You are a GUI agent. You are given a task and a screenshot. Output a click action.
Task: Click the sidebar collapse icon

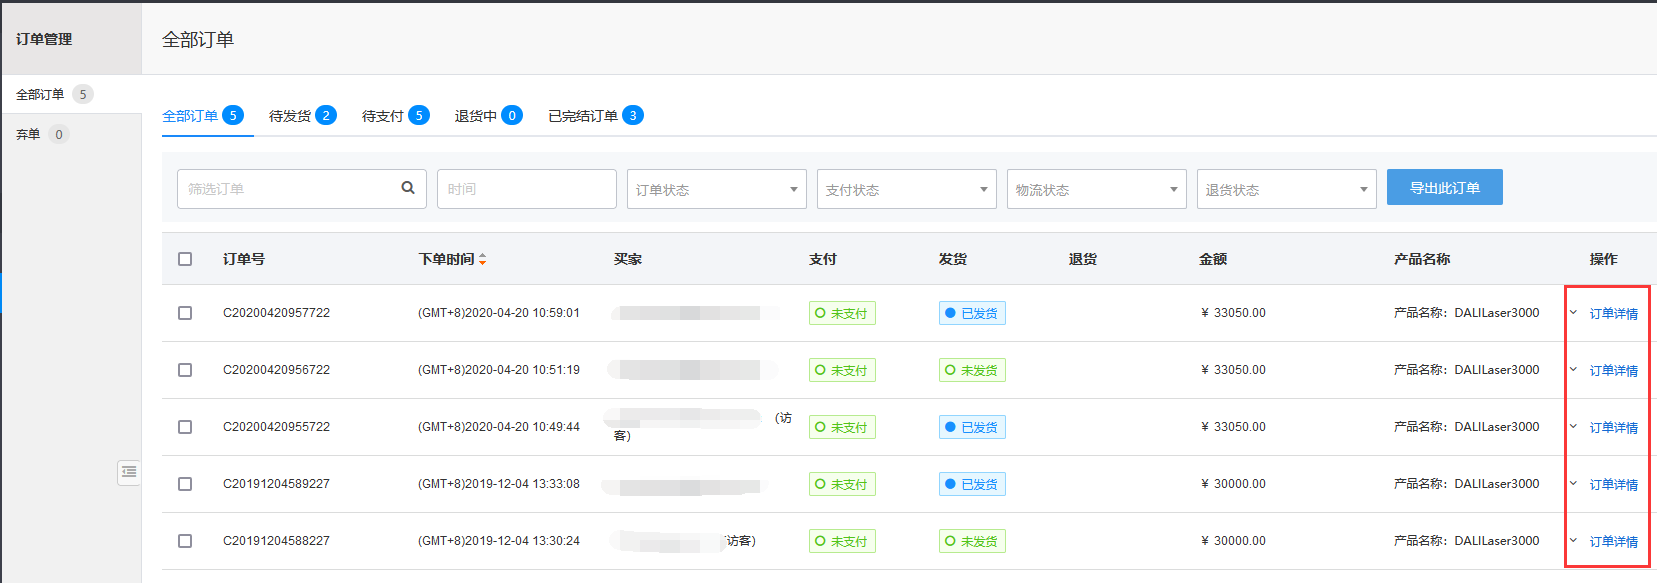coord(129,472)
